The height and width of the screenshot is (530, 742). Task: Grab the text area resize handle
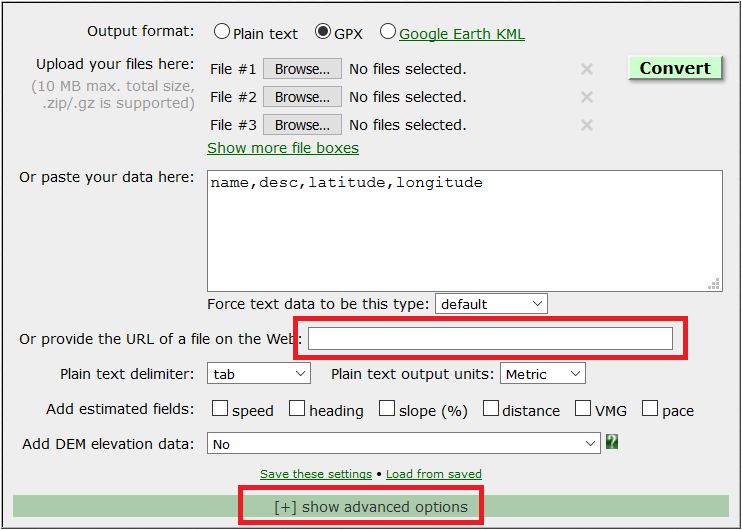pyautogui.click(x=714, y=283)
